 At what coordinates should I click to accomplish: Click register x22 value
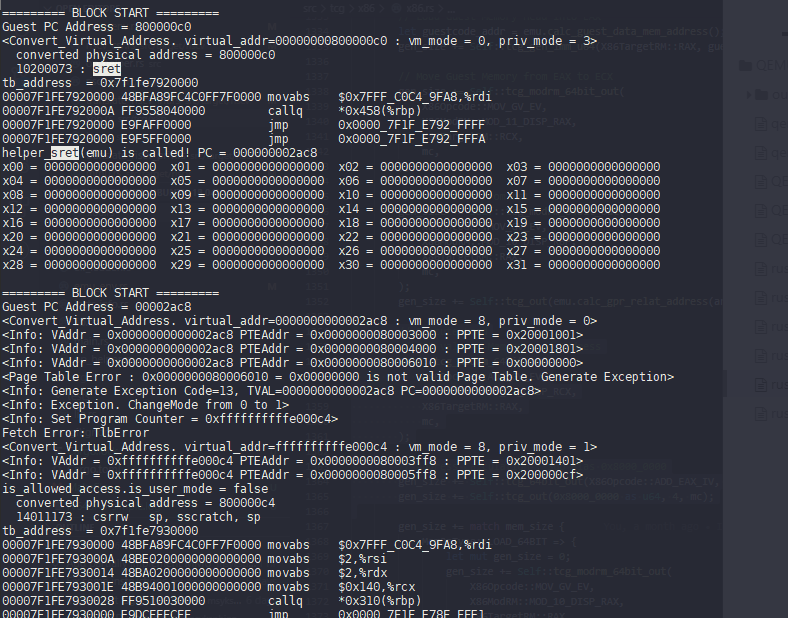(436, 237)
